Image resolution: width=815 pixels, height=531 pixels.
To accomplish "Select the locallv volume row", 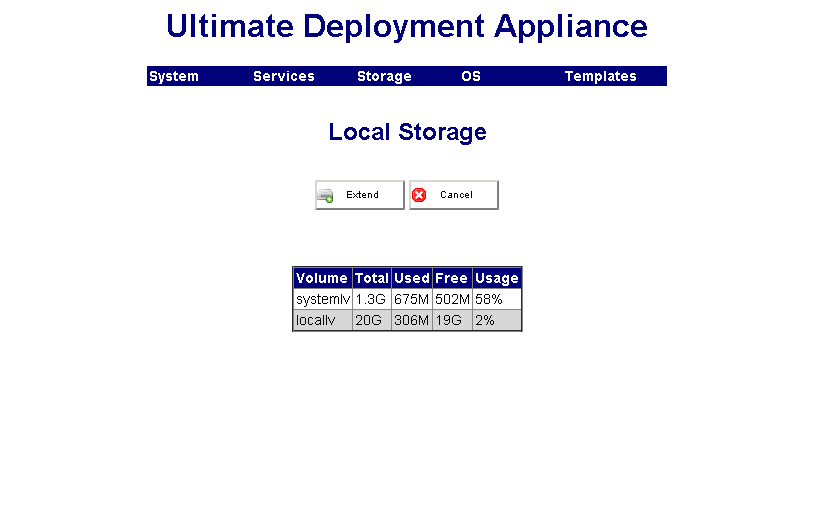I will tap(408, 320).
